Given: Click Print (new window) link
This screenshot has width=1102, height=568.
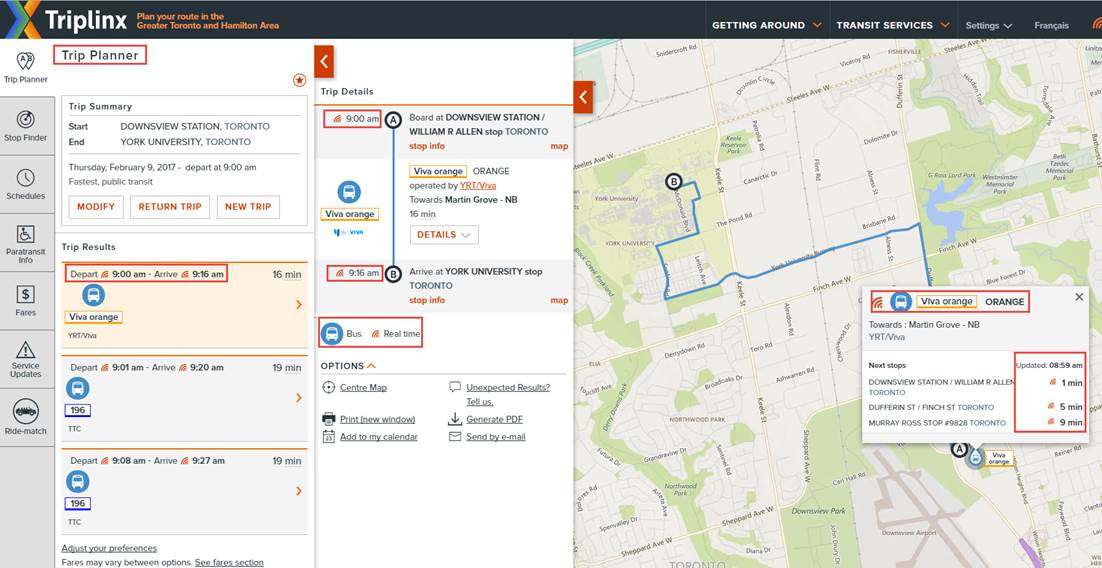Looking at the screenshot, I should coord(377,419).
